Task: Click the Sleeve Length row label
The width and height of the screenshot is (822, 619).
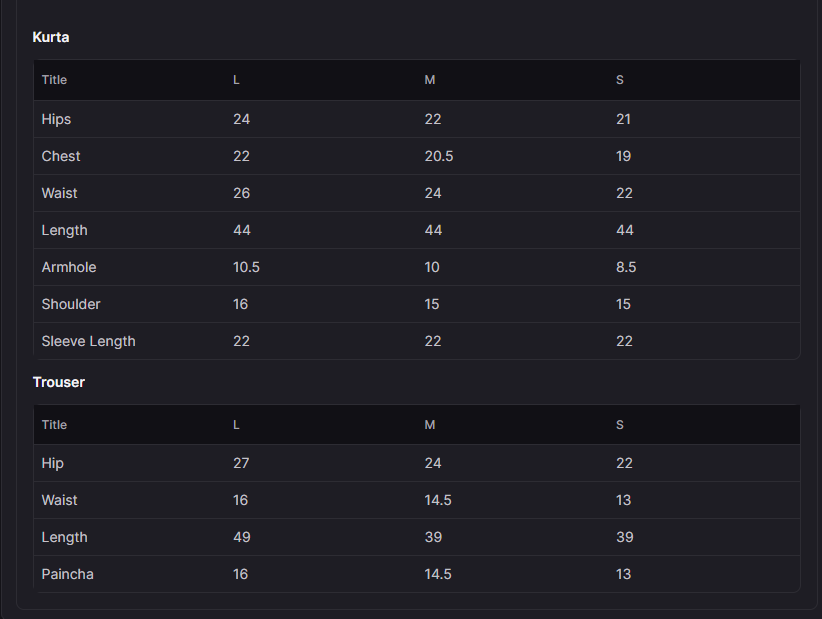Action: [89, 341]
